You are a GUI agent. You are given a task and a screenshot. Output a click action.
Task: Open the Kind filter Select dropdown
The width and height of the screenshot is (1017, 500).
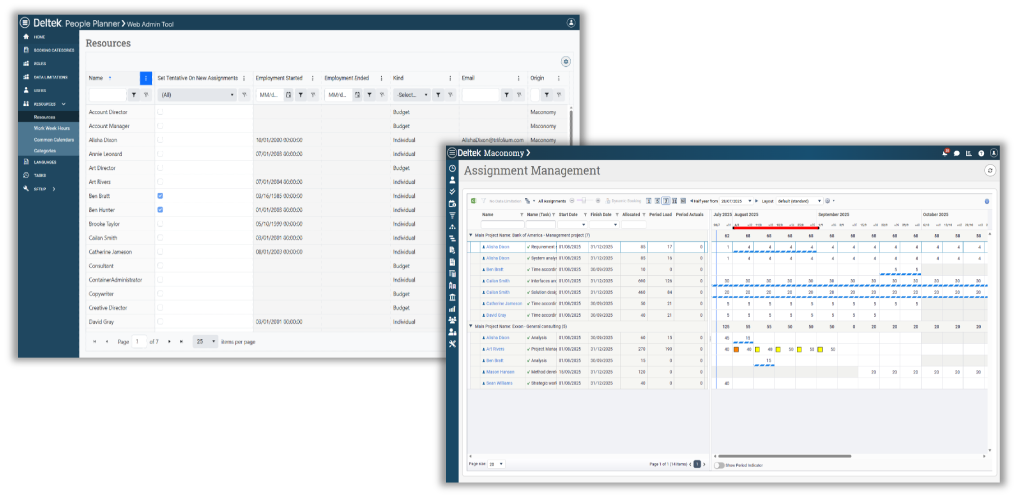412,95
